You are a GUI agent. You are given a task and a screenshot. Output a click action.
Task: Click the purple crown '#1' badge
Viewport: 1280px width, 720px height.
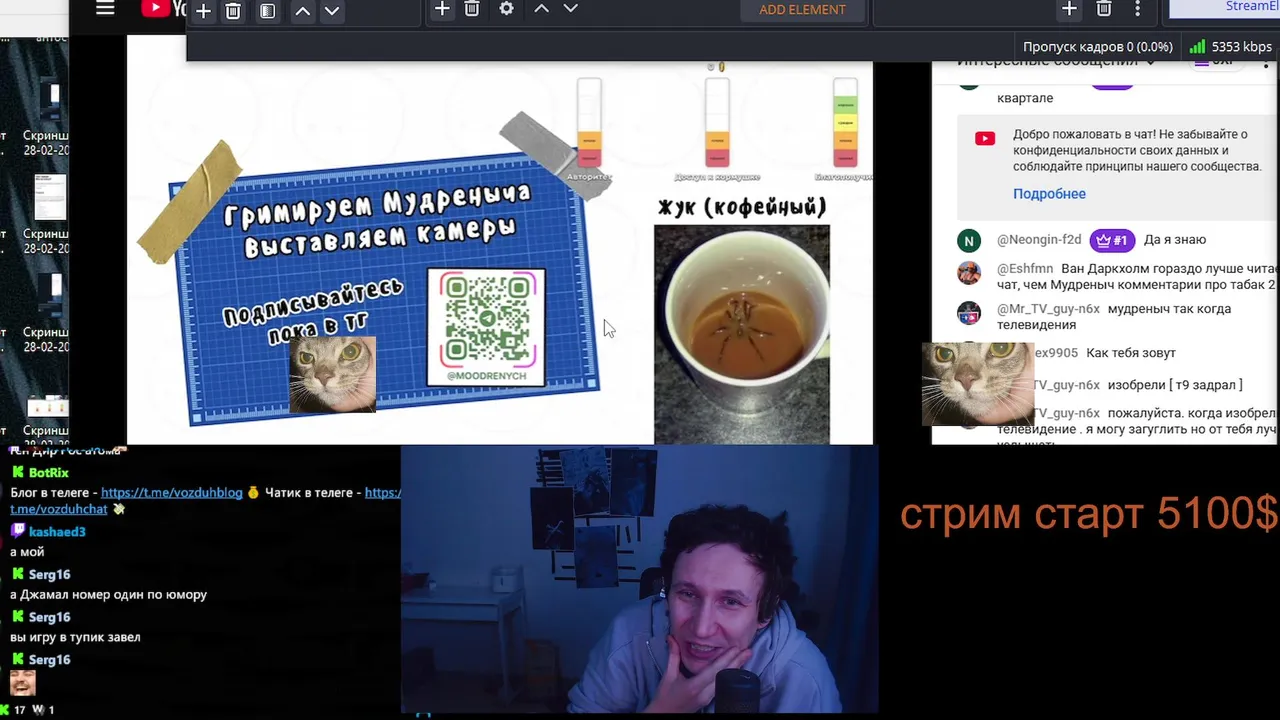point(1111,240)
